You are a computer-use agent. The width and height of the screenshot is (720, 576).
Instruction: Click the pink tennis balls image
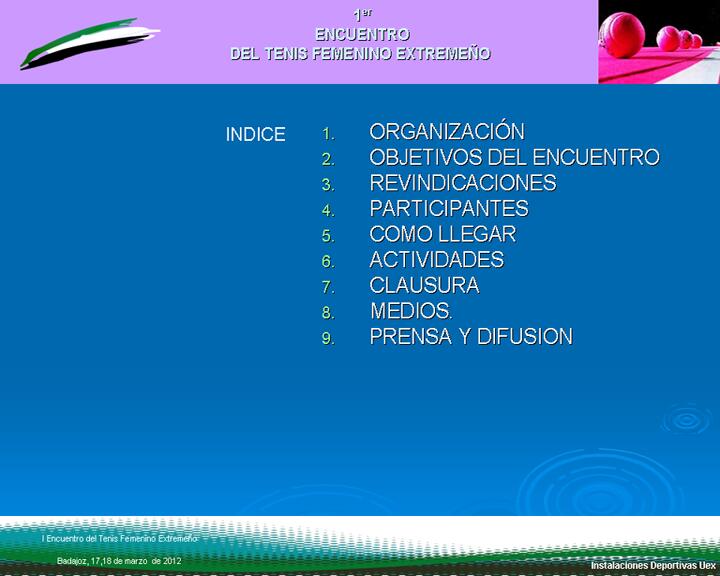pyautogui.click(x=658, y=42)
